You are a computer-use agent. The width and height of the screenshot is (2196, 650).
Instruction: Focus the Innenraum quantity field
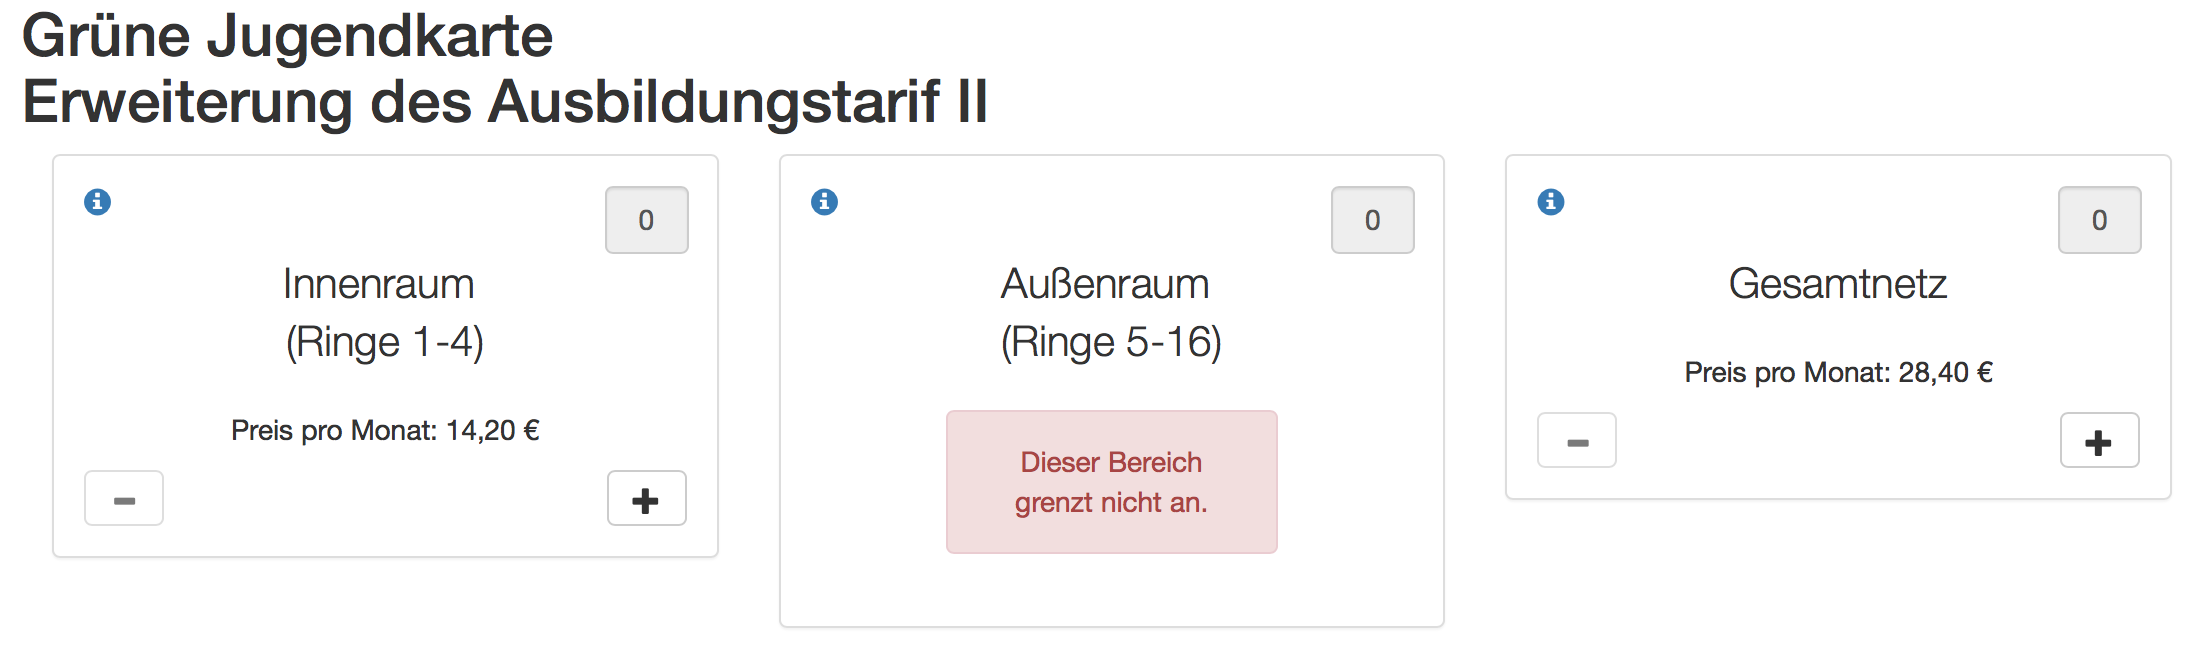646,220
